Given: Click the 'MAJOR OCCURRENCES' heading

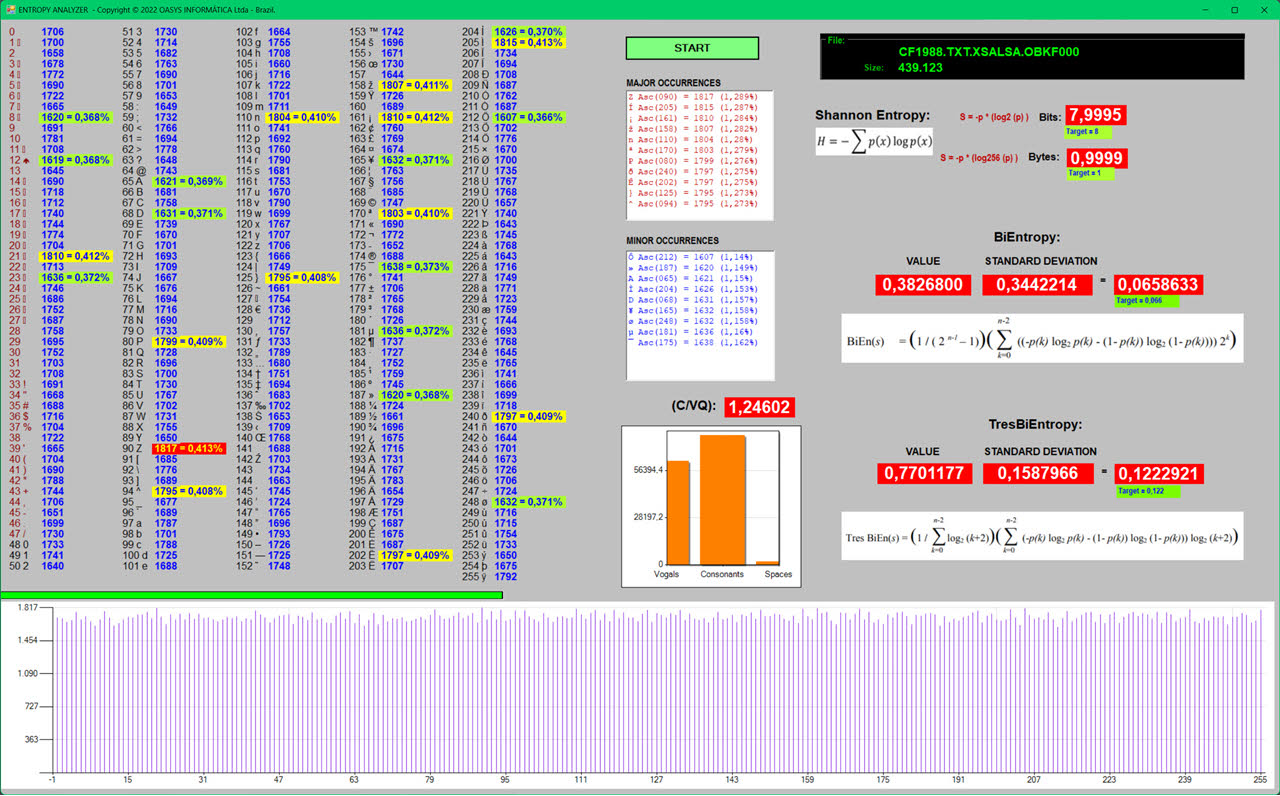Looking at the screenshot, I should point(673,83).
